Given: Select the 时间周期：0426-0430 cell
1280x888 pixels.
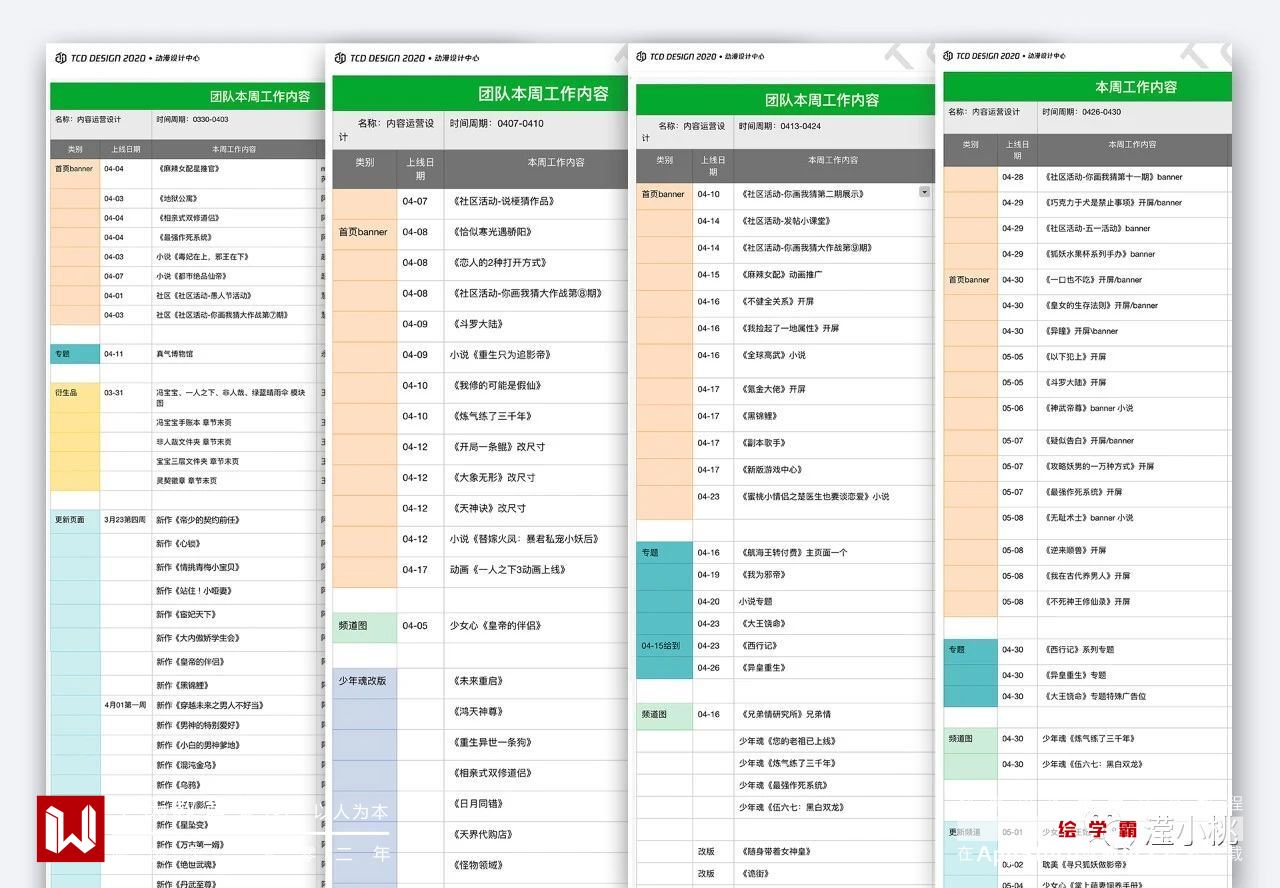Looking at the screenshot, I should click(x=1134, y=117).
